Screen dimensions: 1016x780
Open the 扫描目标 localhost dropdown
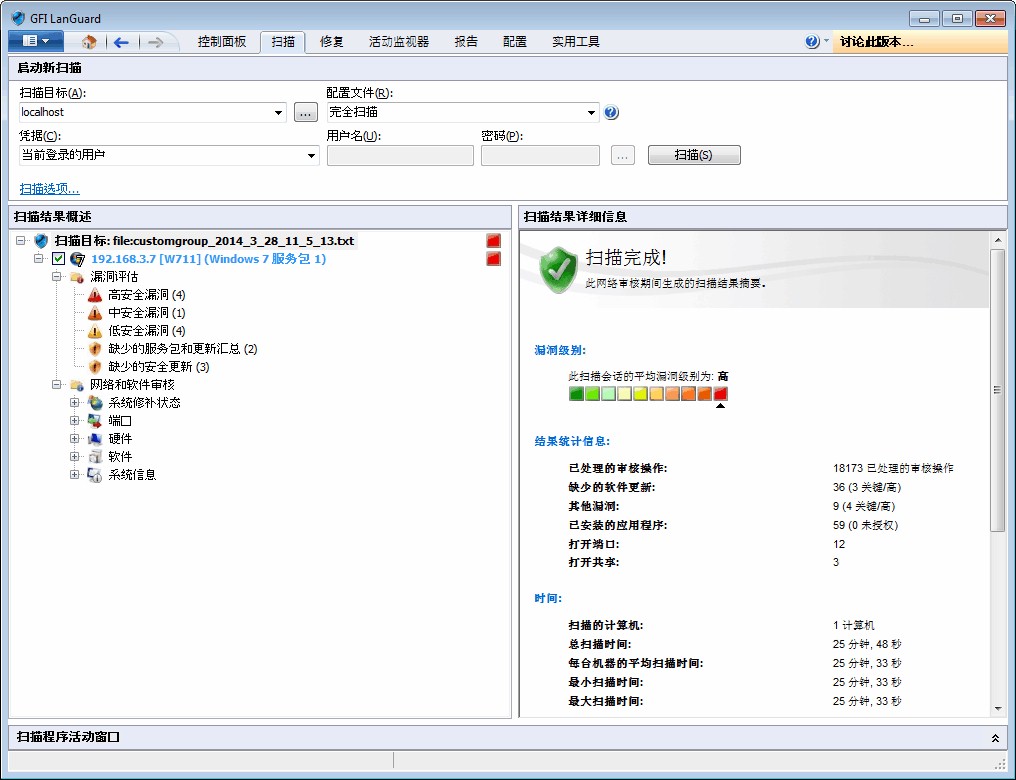pos(278,113)
